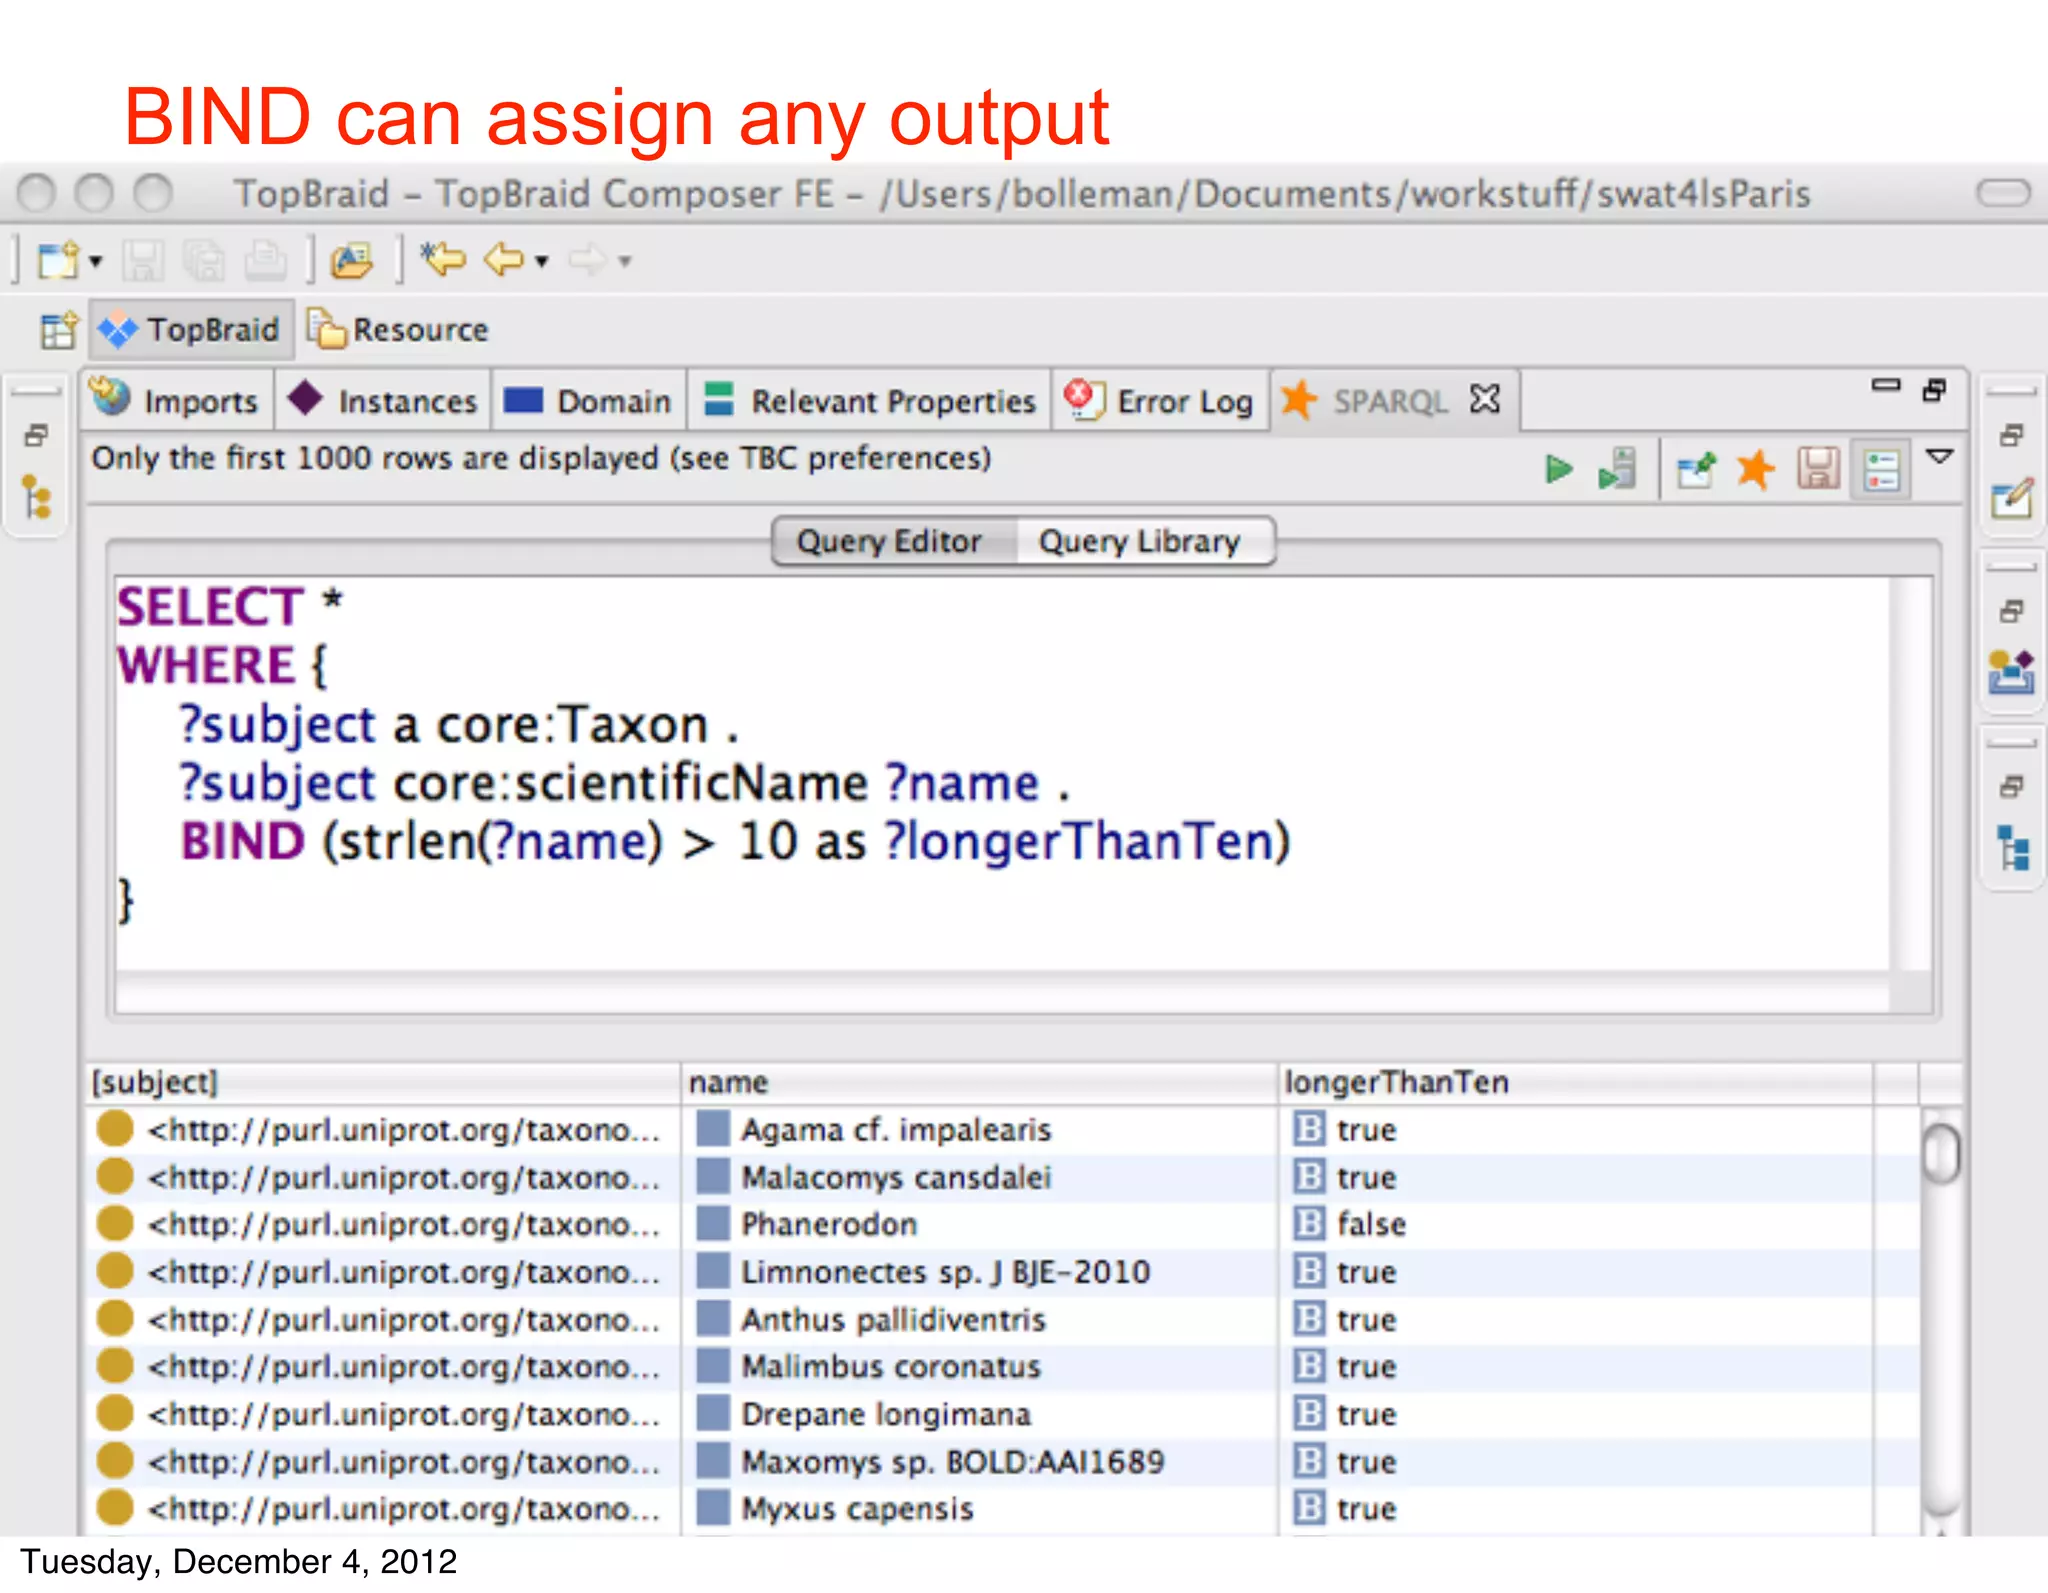The height and width of the screenshot is (1593, 2048).
Task: Click the form editor pencil icon in right sidebar
Action: (2012, 498)
